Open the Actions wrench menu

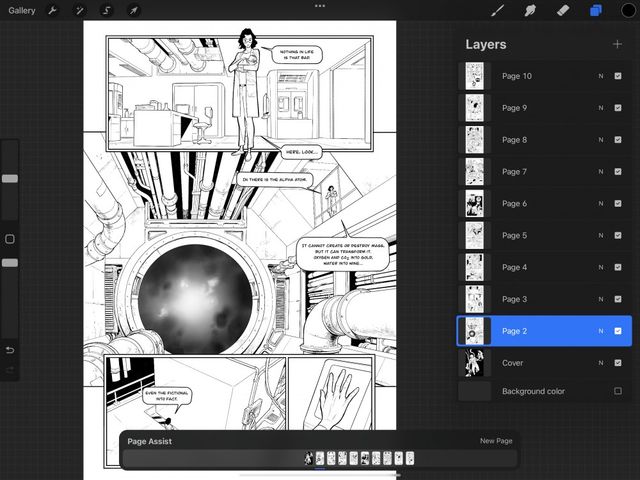[53, 10]
